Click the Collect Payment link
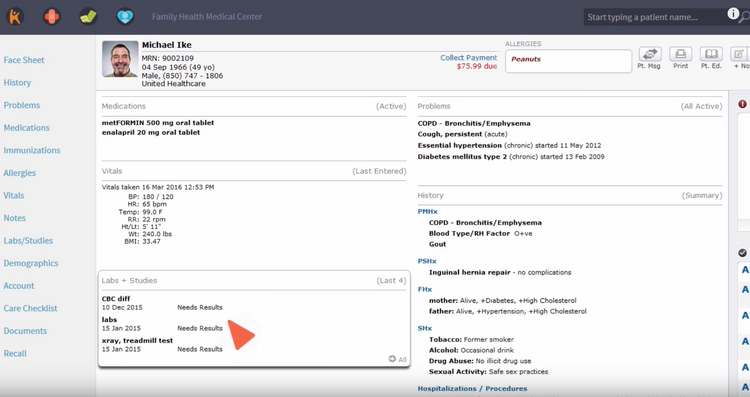 (x=468, y=57)
